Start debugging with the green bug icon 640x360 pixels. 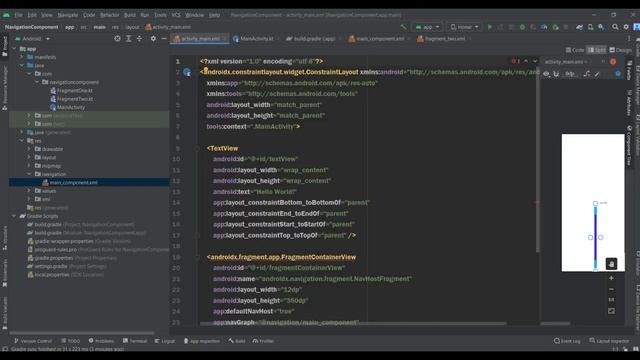point(522,27)
